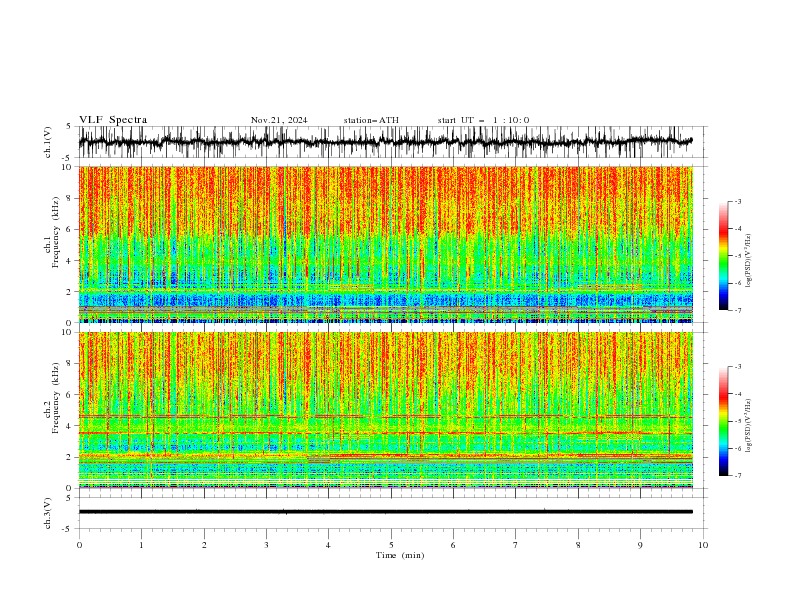
Task: Click the '-7' value on lower colorbar
Action: (737, 476)
